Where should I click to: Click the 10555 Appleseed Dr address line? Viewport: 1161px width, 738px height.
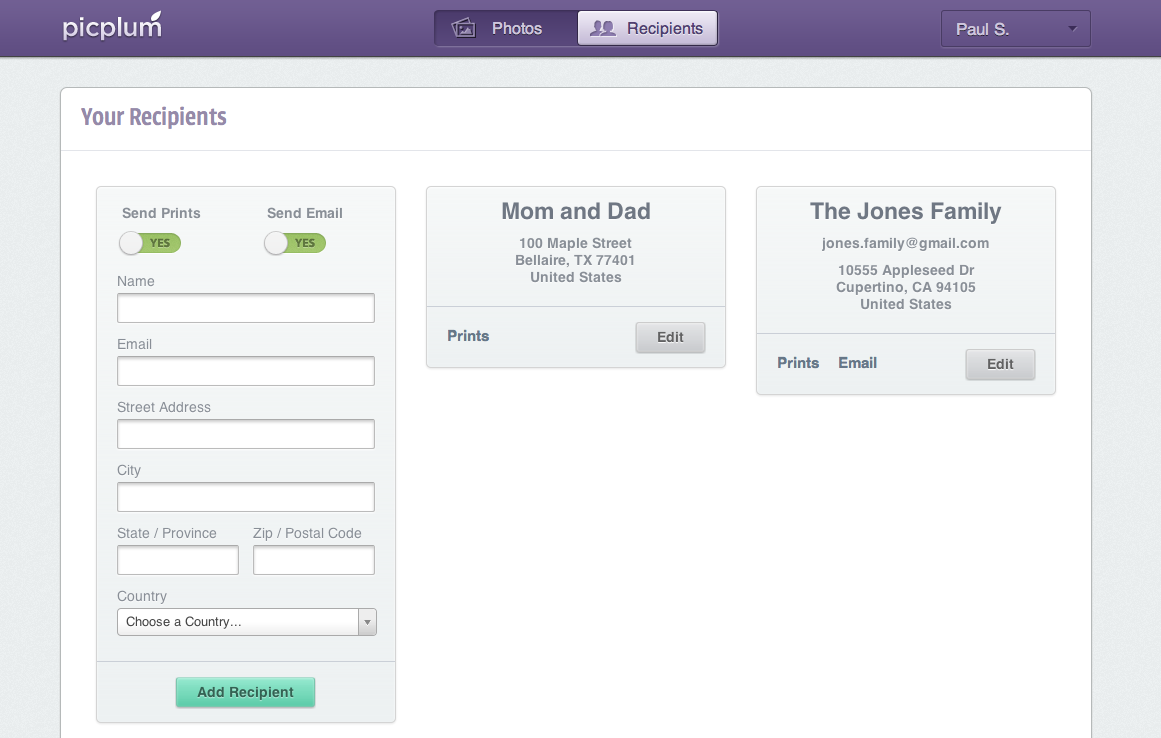pos(906,270)
